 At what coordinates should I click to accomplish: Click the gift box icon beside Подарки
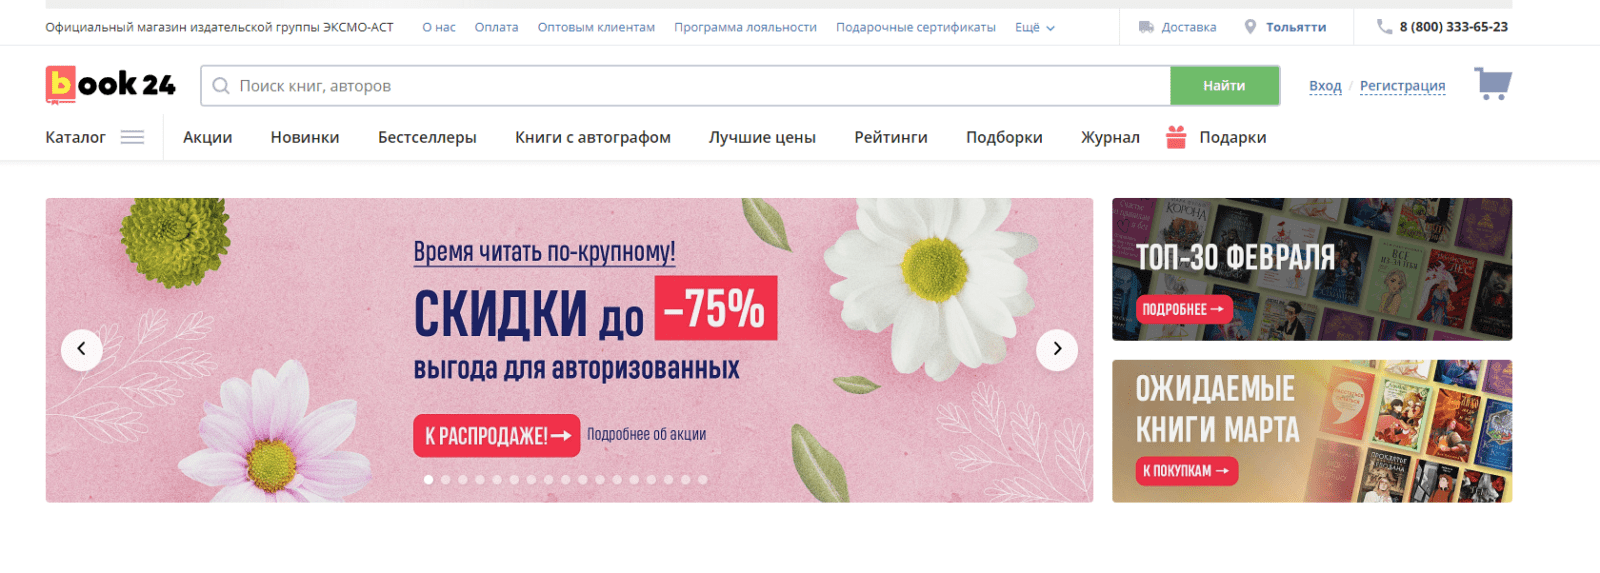(x=1176, y=137)
